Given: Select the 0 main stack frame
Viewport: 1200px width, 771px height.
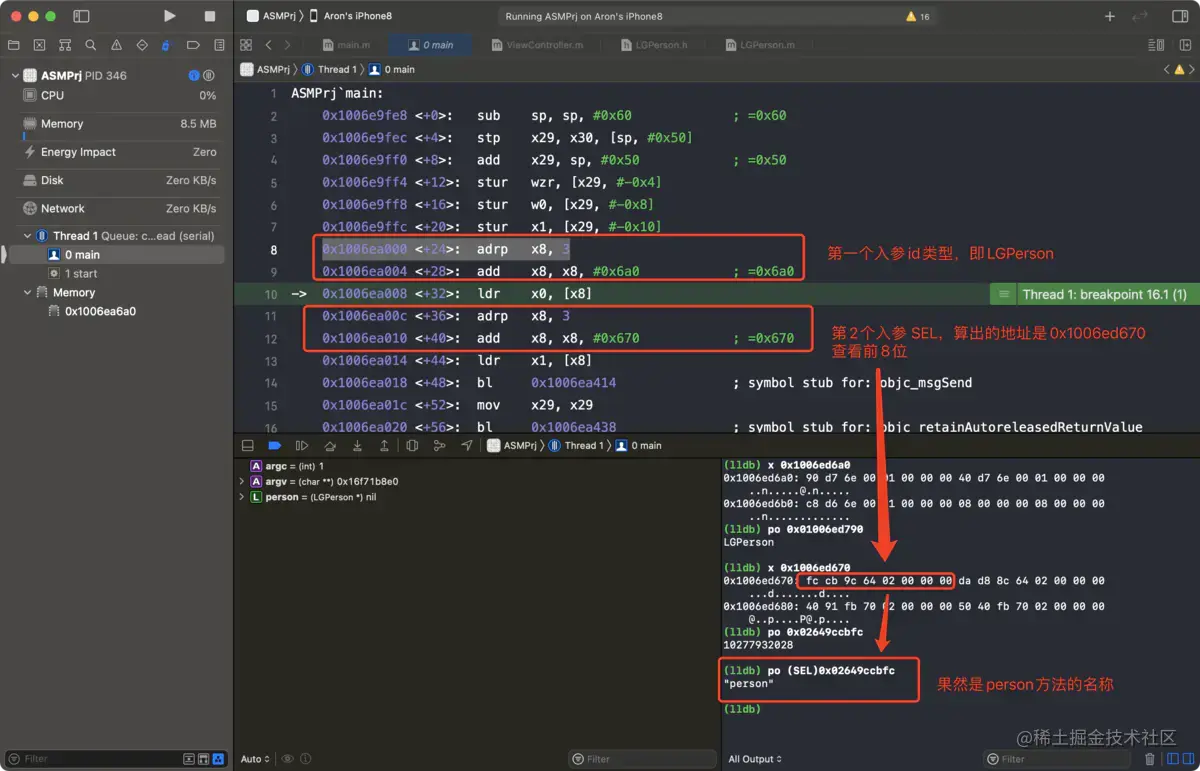Looking at the screenshot, I should [x=115, y=255].
